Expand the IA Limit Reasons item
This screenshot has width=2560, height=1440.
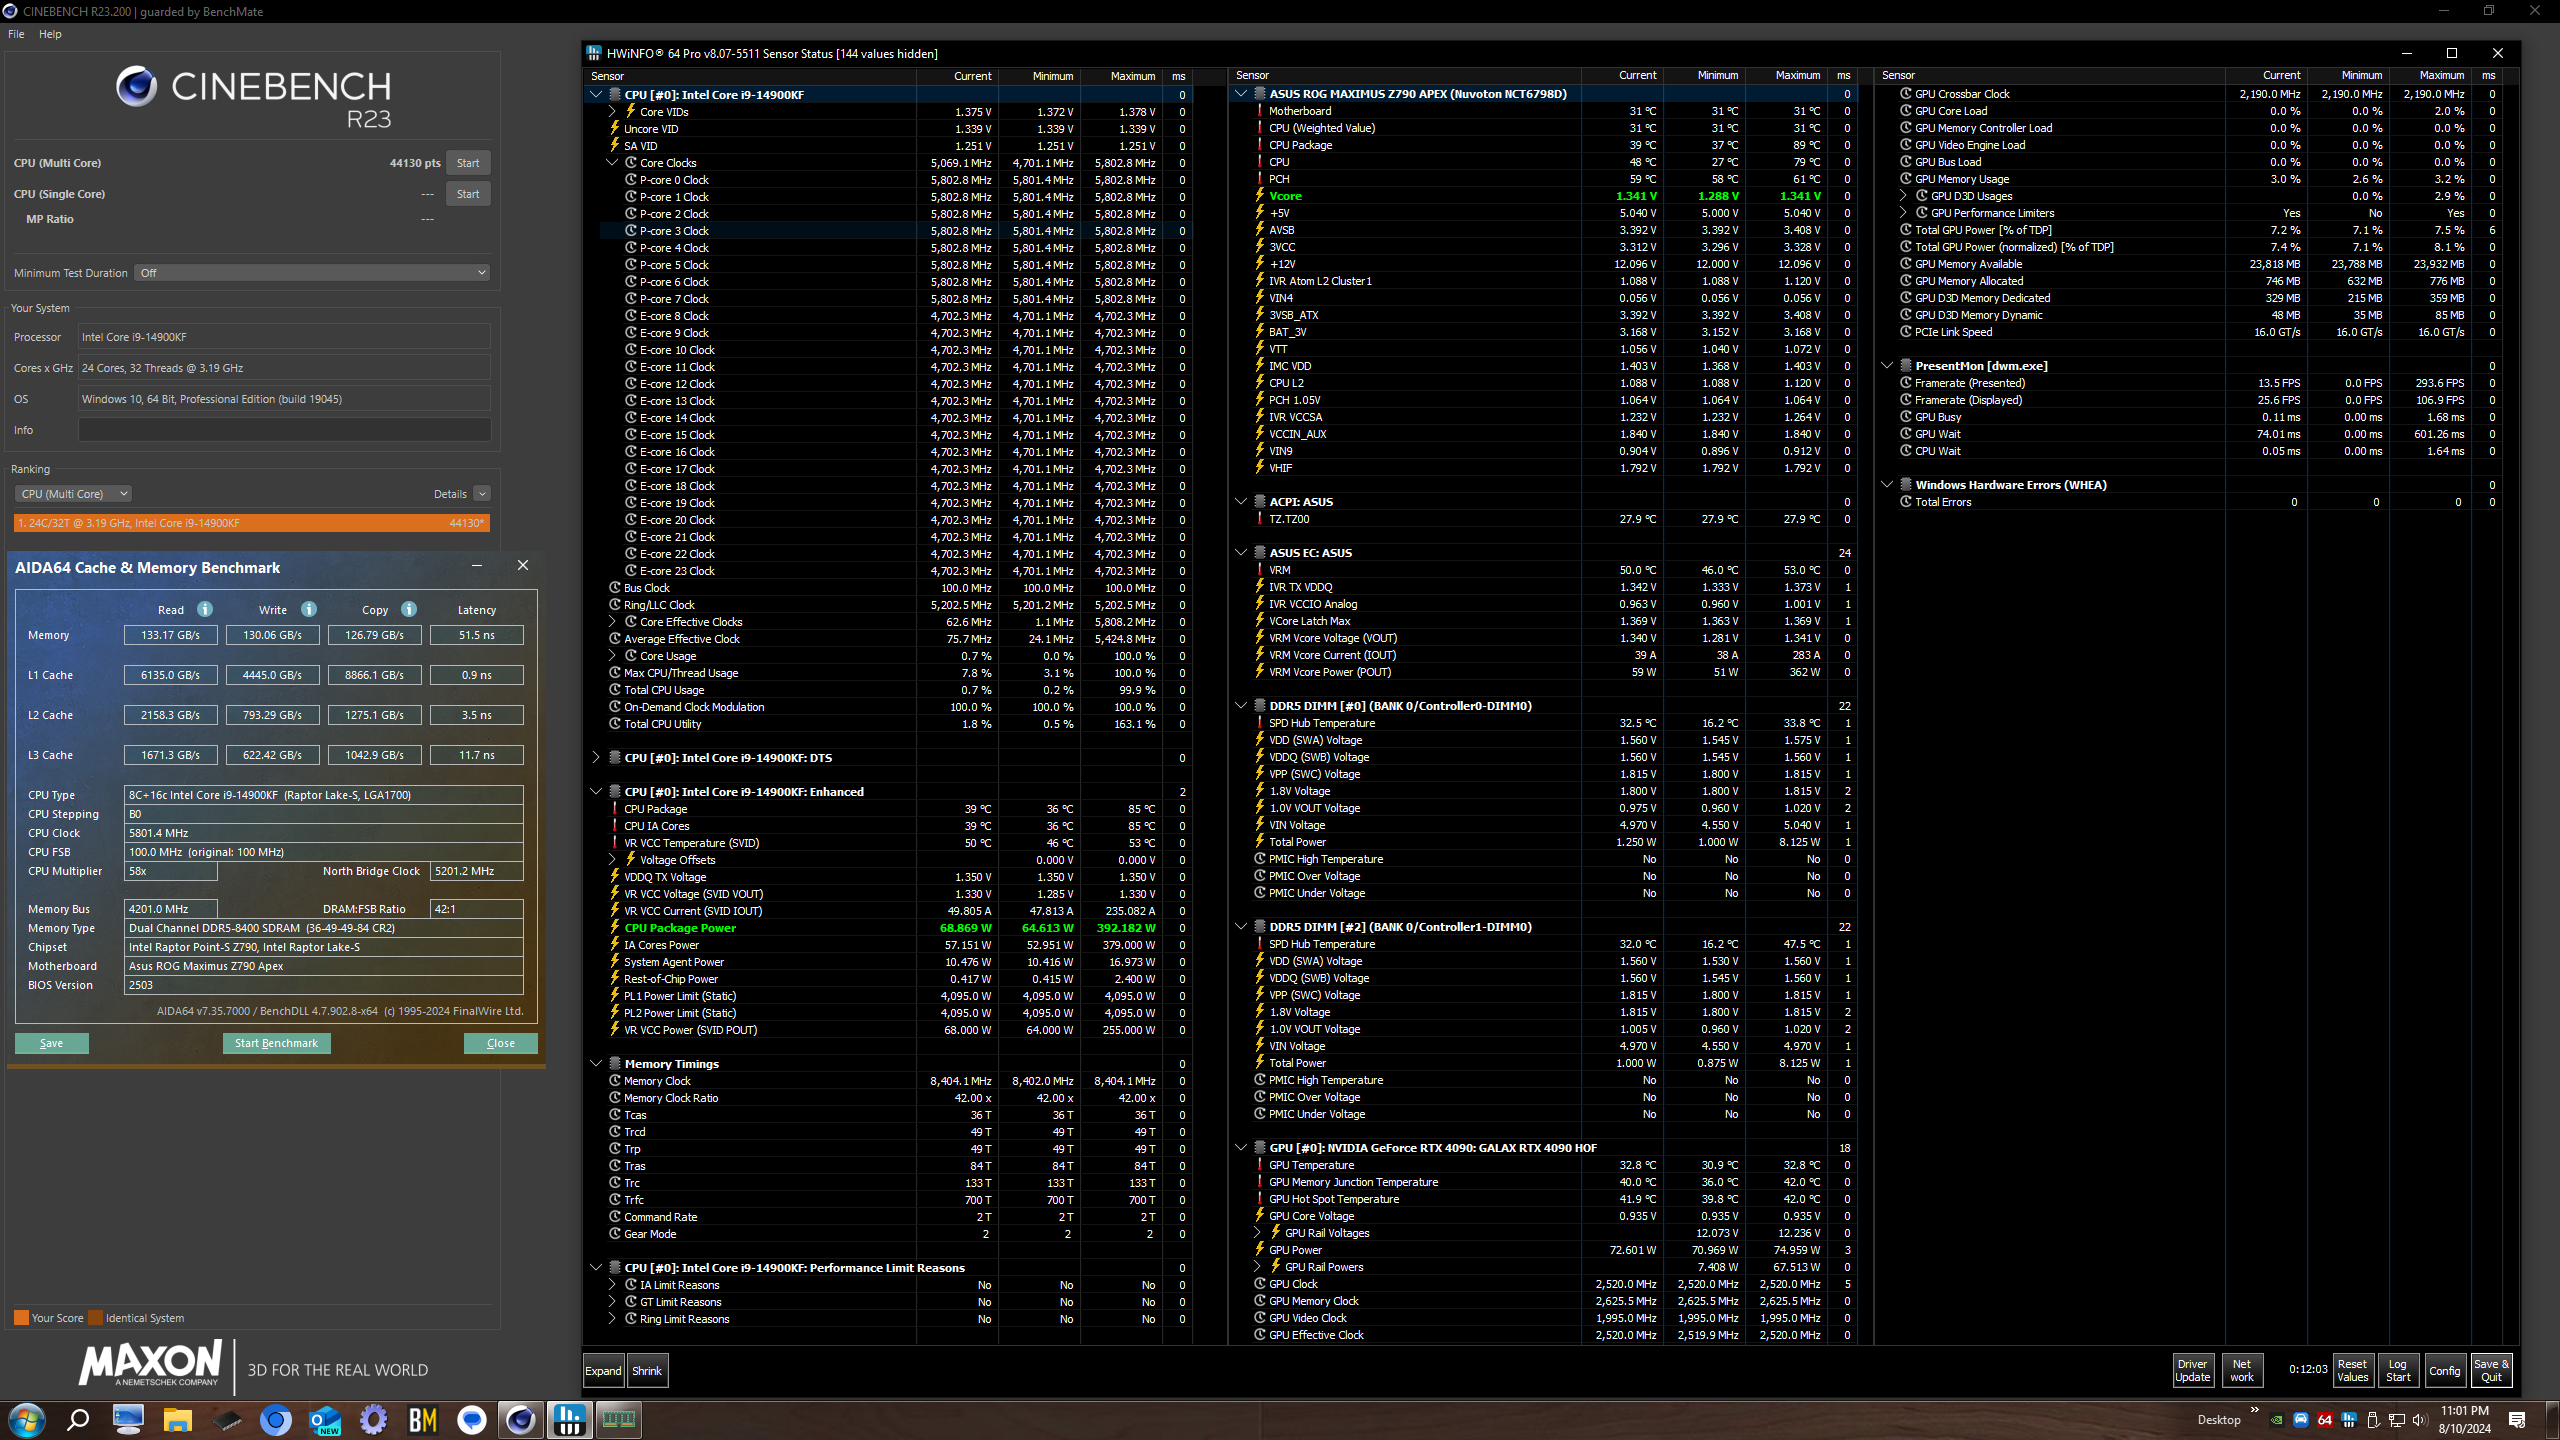(x=612, y=1284)
